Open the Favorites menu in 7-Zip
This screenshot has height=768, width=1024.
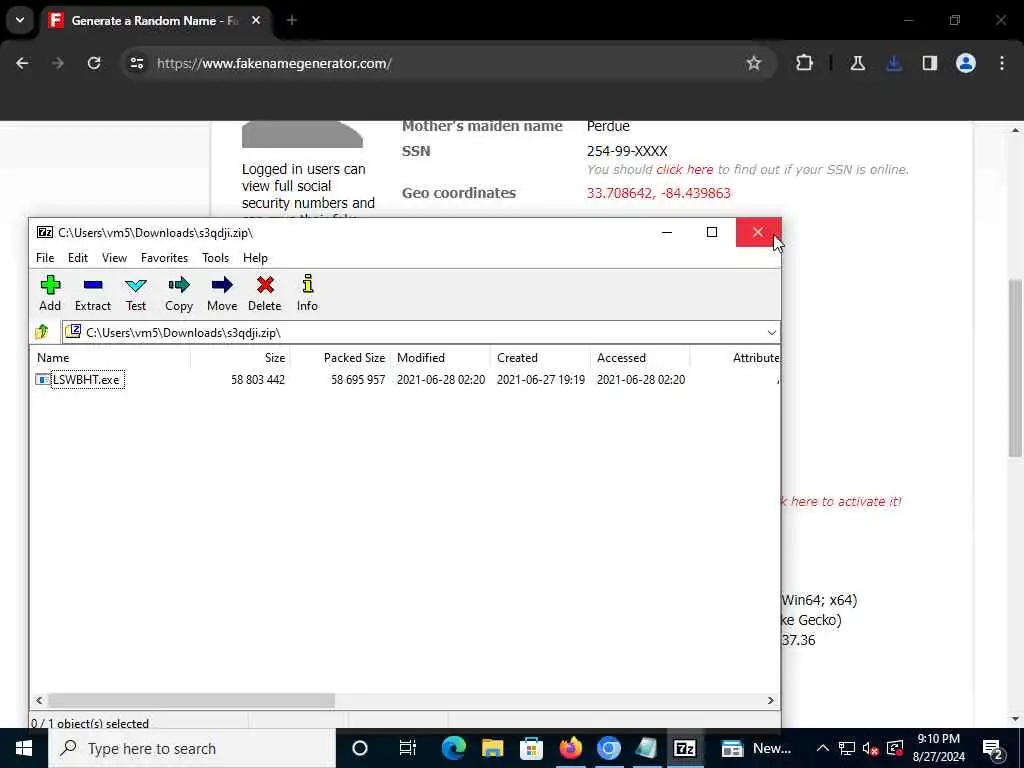click(165, 258)
